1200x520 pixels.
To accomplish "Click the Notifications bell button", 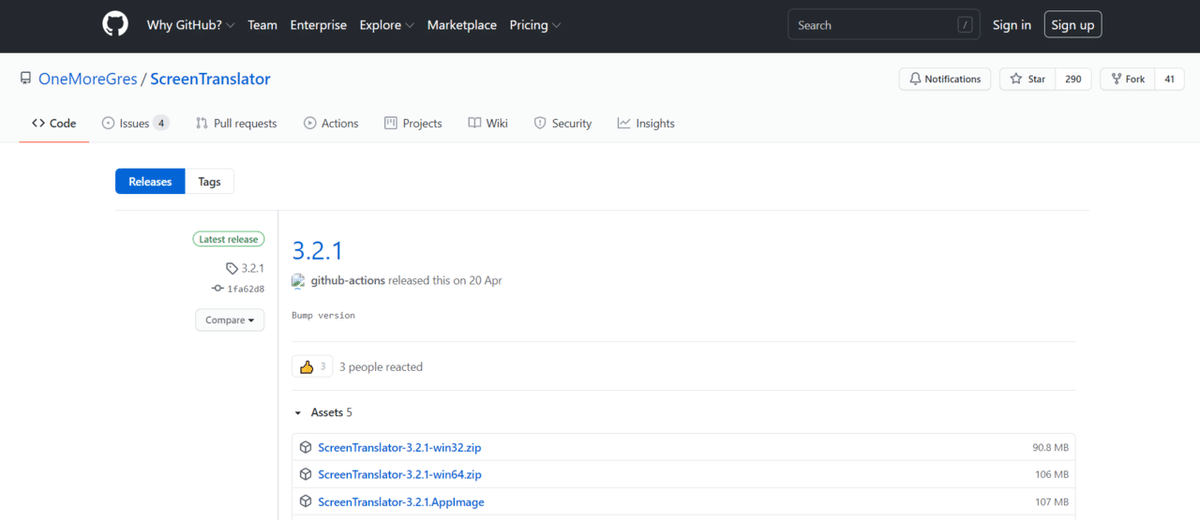I will coord(945,79).
